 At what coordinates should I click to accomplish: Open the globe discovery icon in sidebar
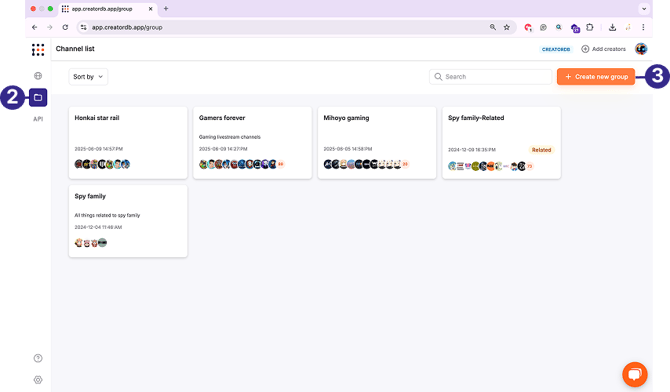pyautogui.click(x=38, y=76)
